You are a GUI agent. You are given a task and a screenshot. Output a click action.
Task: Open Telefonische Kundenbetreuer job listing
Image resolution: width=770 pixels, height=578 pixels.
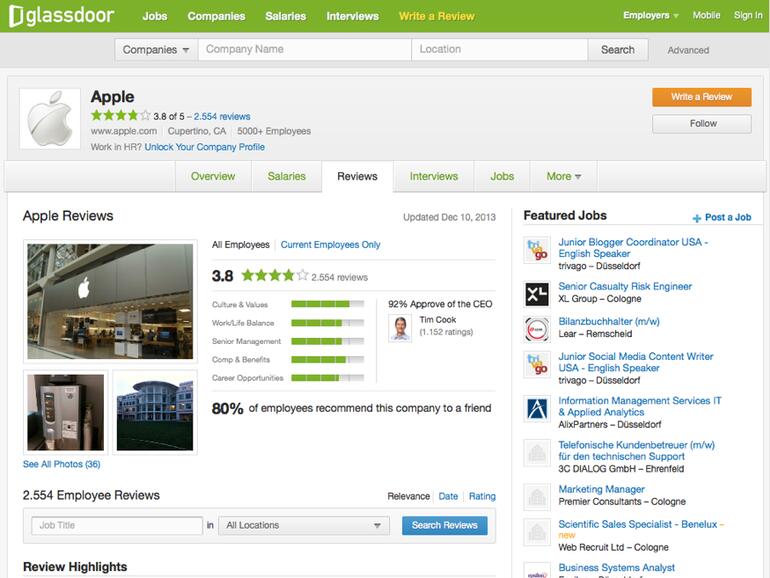point(636,451)
